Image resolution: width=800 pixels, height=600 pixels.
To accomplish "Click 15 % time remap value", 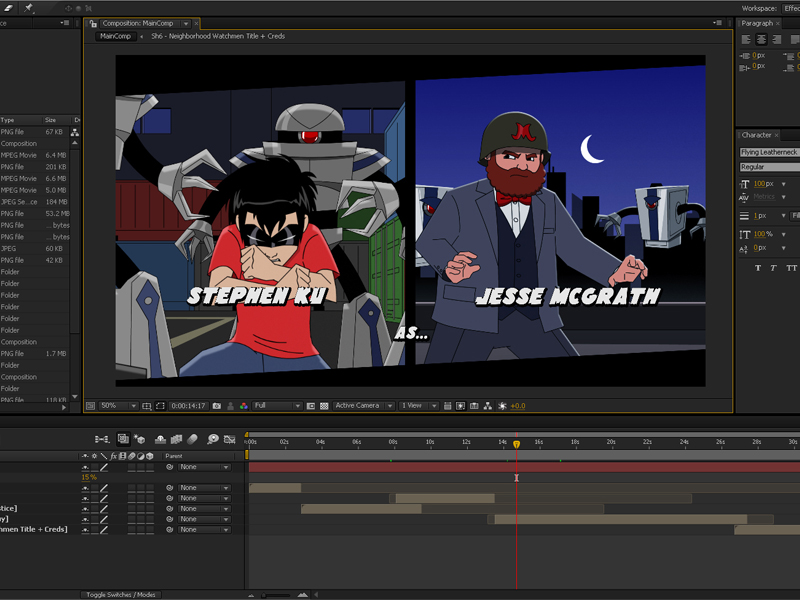I will click(x=89, y=478).
